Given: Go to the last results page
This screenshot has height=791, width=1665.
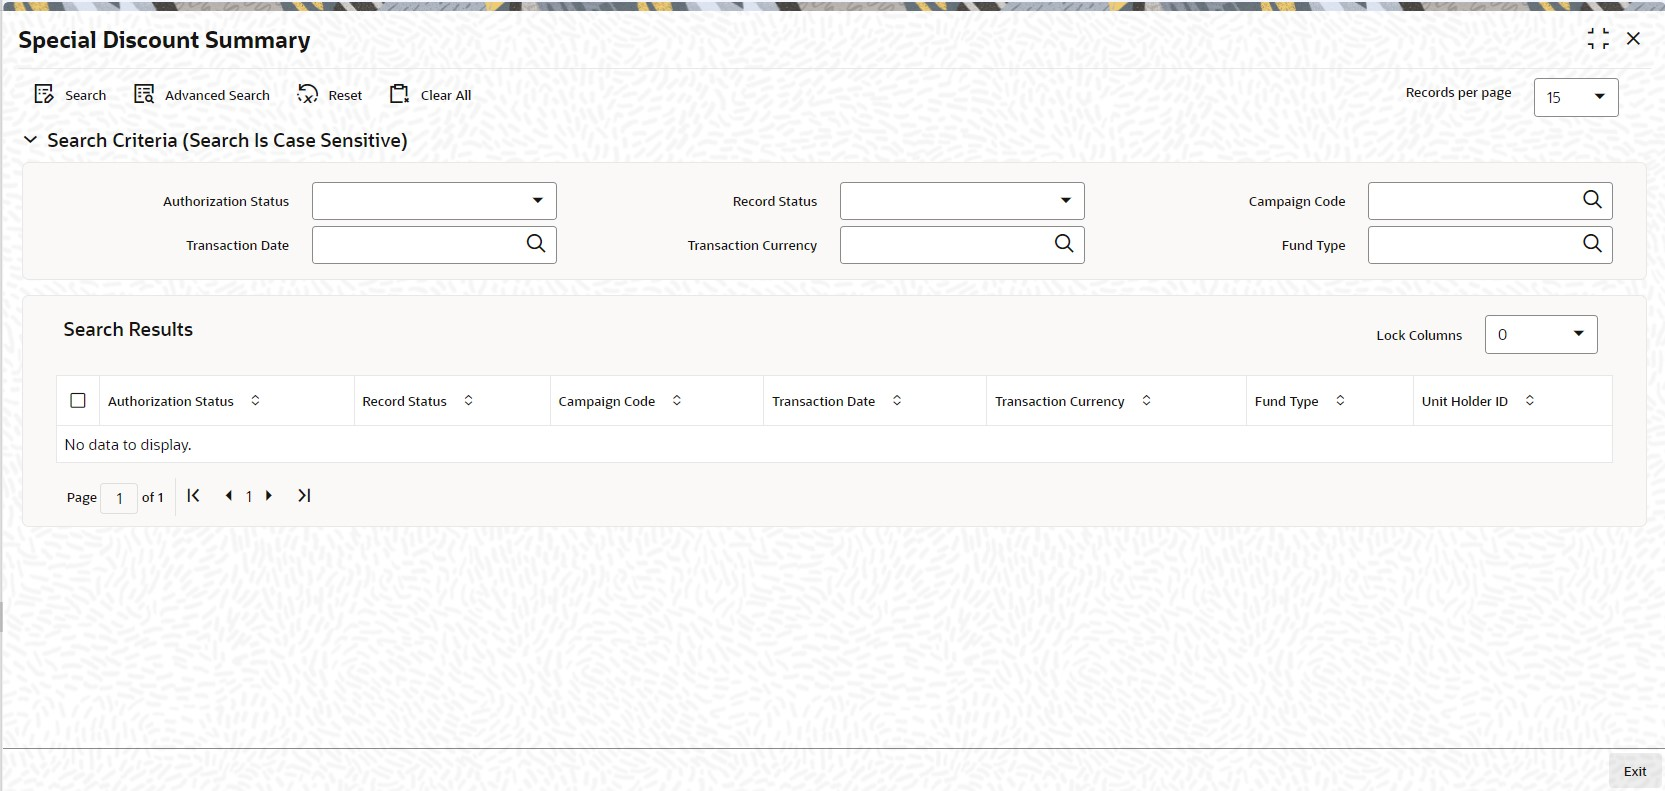Looking at the screenshot, I should click(x=304, y=495).
